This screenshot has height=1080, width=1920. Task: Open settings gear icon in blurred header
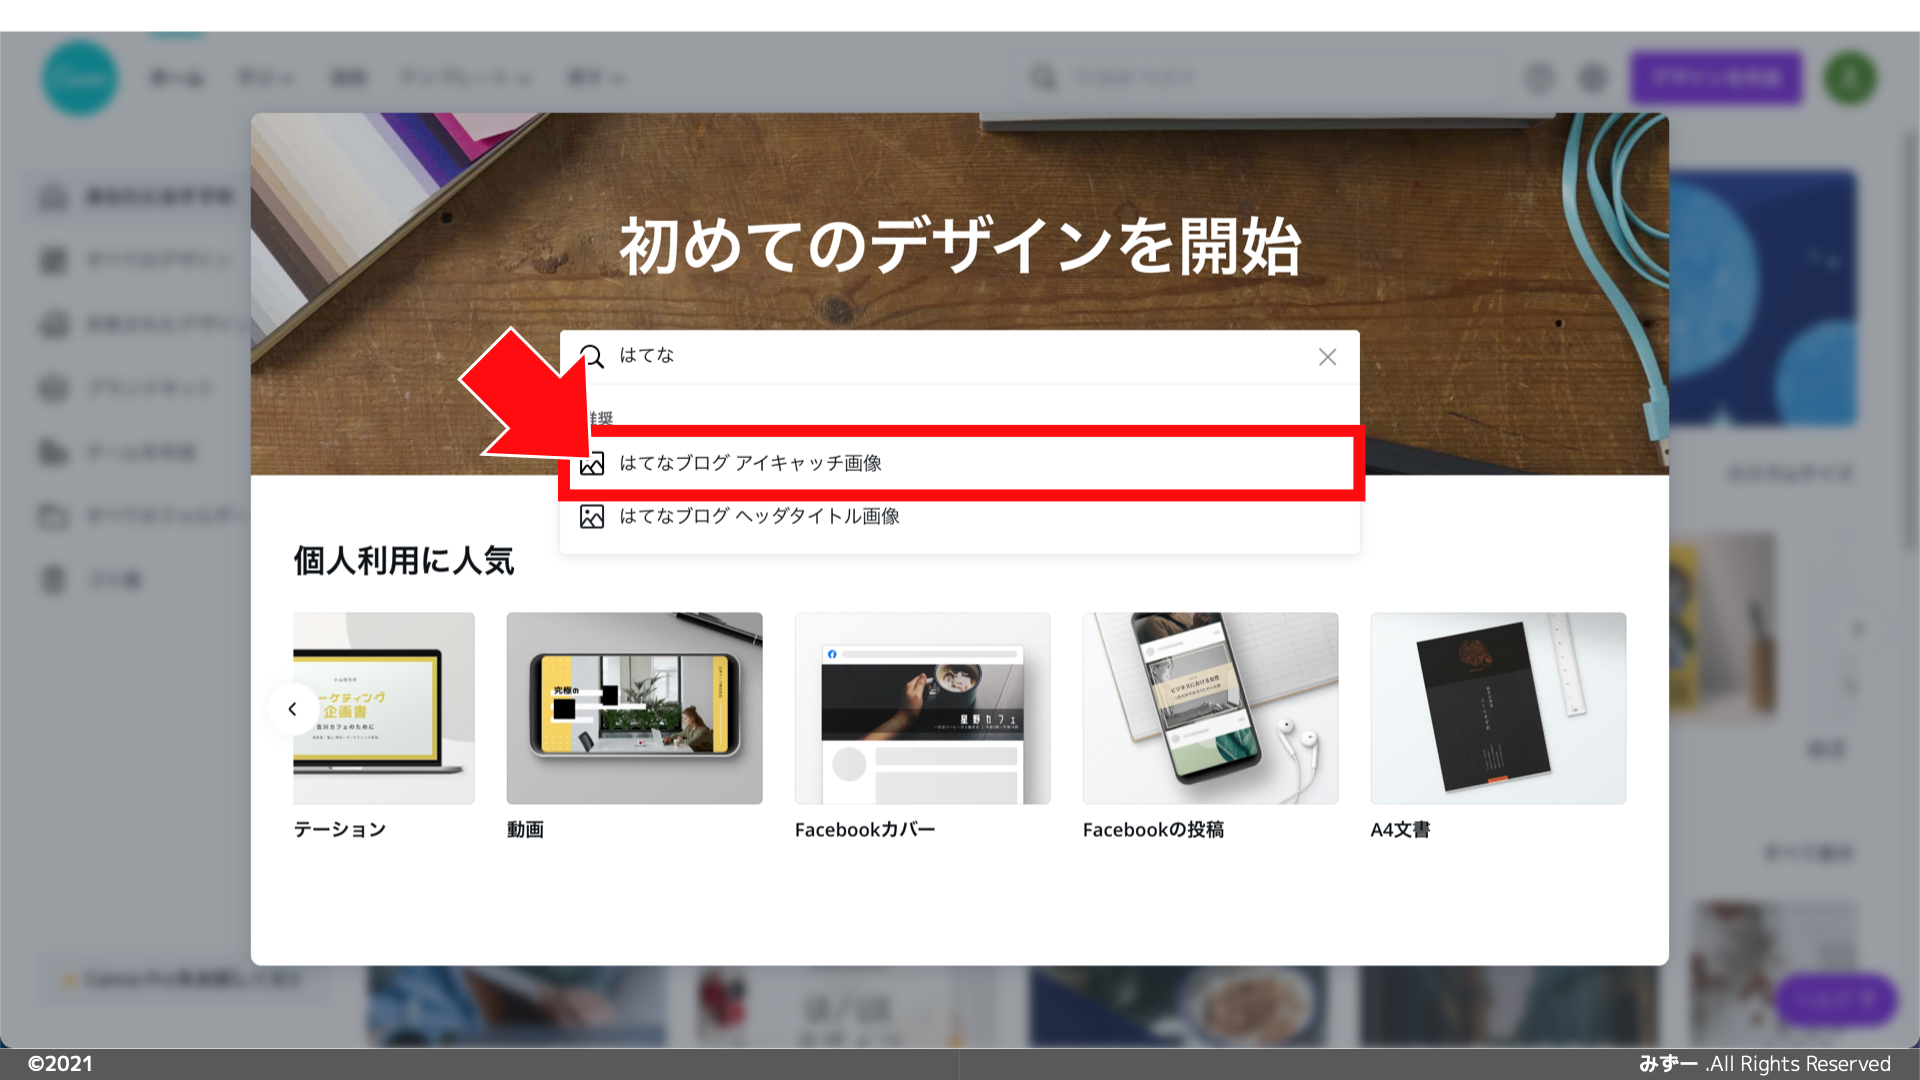(x=1592, y=78)
